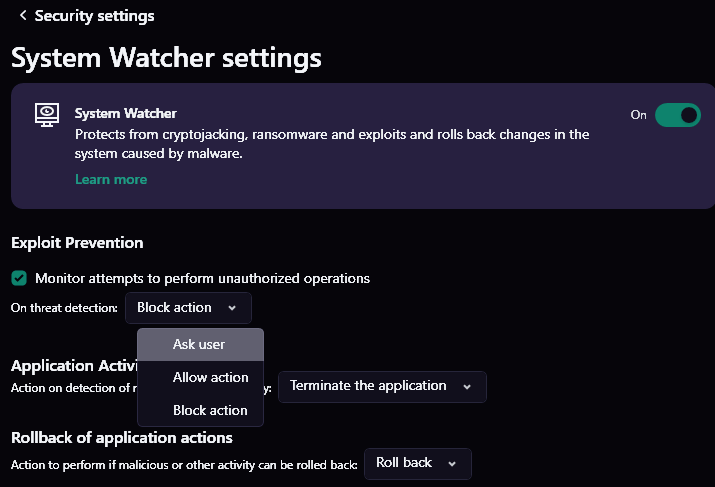Click the System Watcher monitor icon
715x487 pixels.
(x=47, y=114)
